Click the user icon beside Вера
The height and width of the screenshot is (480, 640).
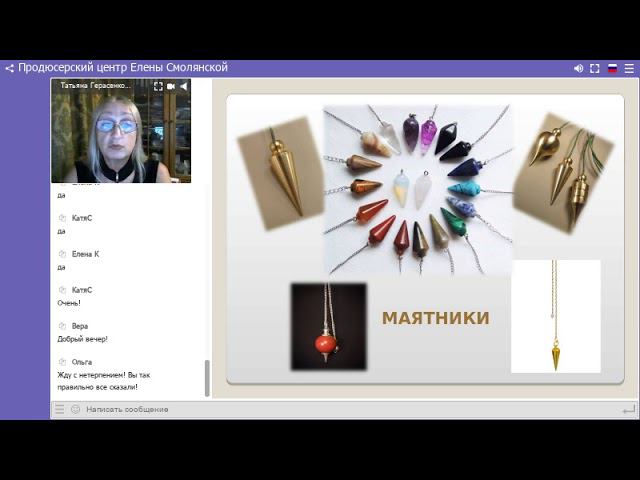(x=62, y=326)
